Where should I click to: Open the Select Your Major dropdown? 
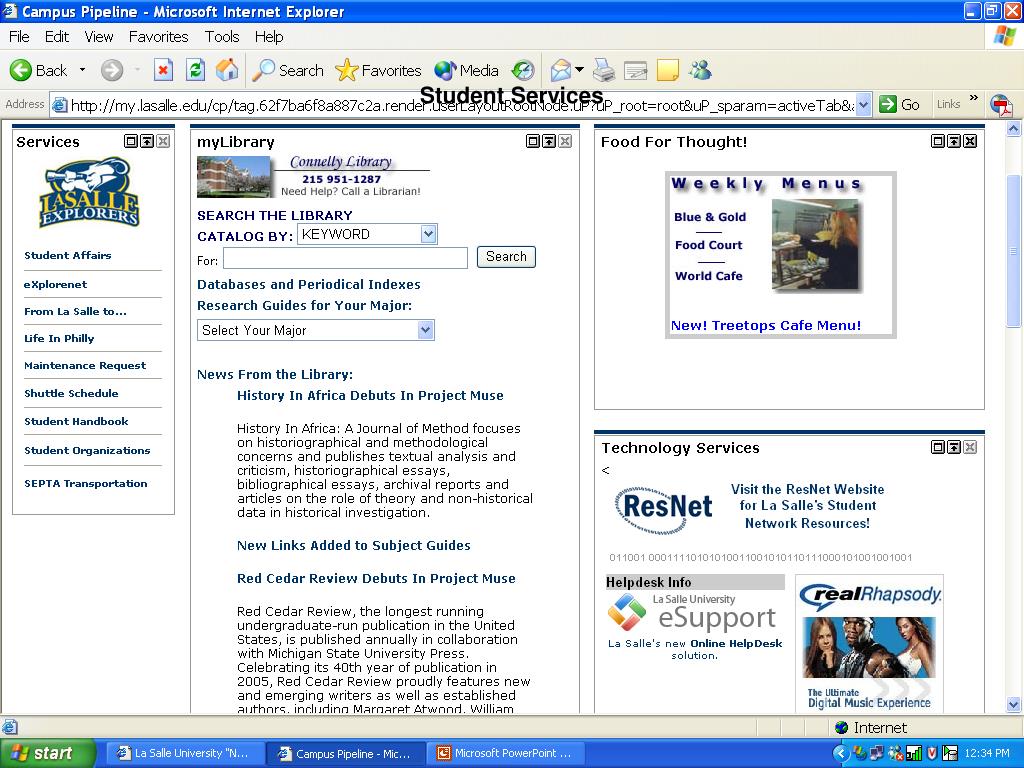tap(315, 330)
